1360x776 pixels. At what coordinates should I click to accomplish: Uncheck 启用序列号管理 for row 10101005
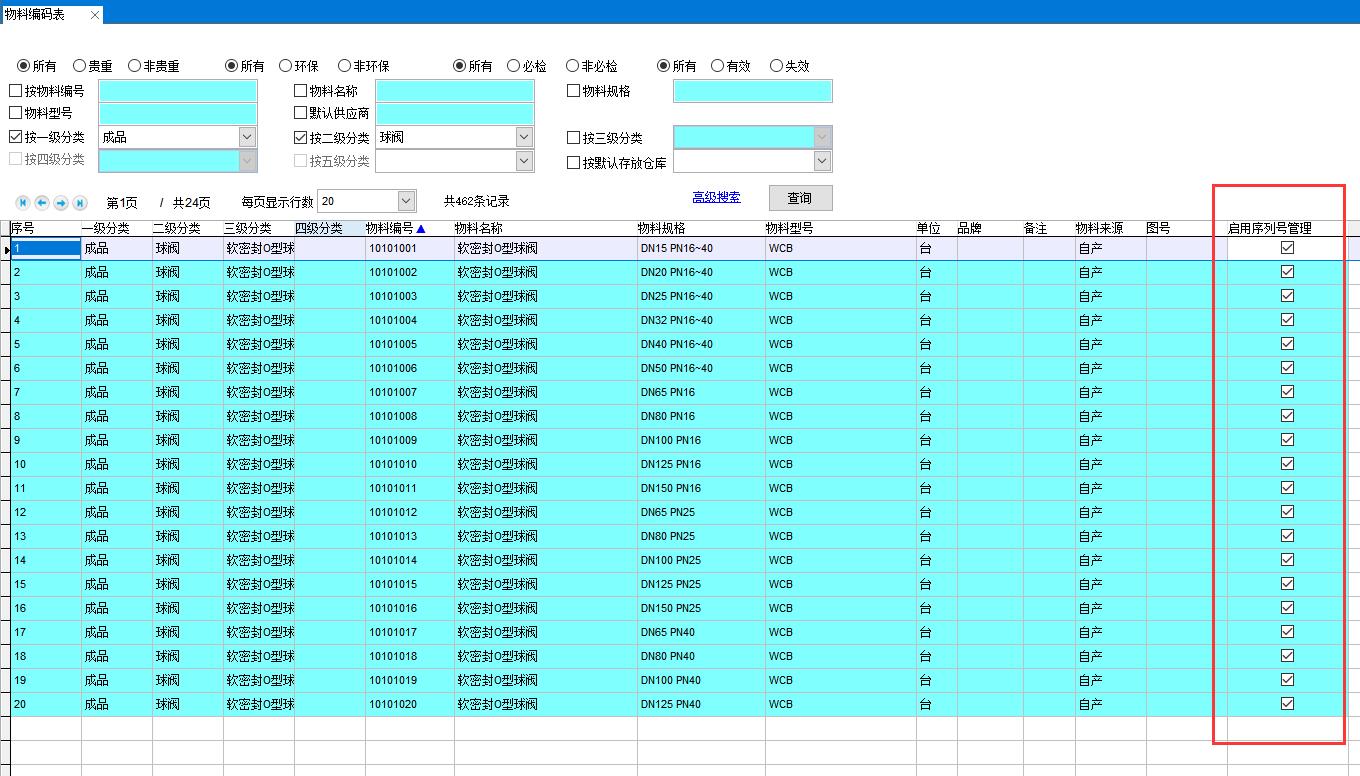[x=1287, y=344]
